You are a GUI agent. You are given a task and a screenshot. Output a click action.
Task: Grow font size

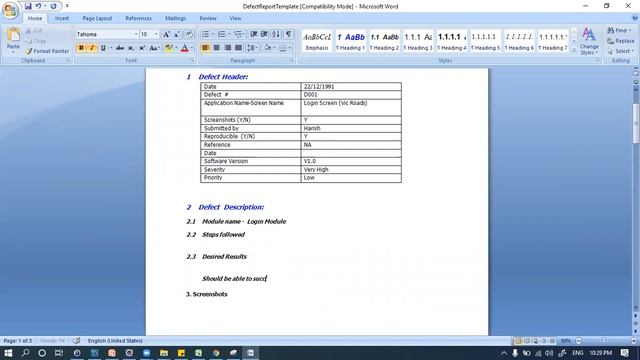(166, 35)
